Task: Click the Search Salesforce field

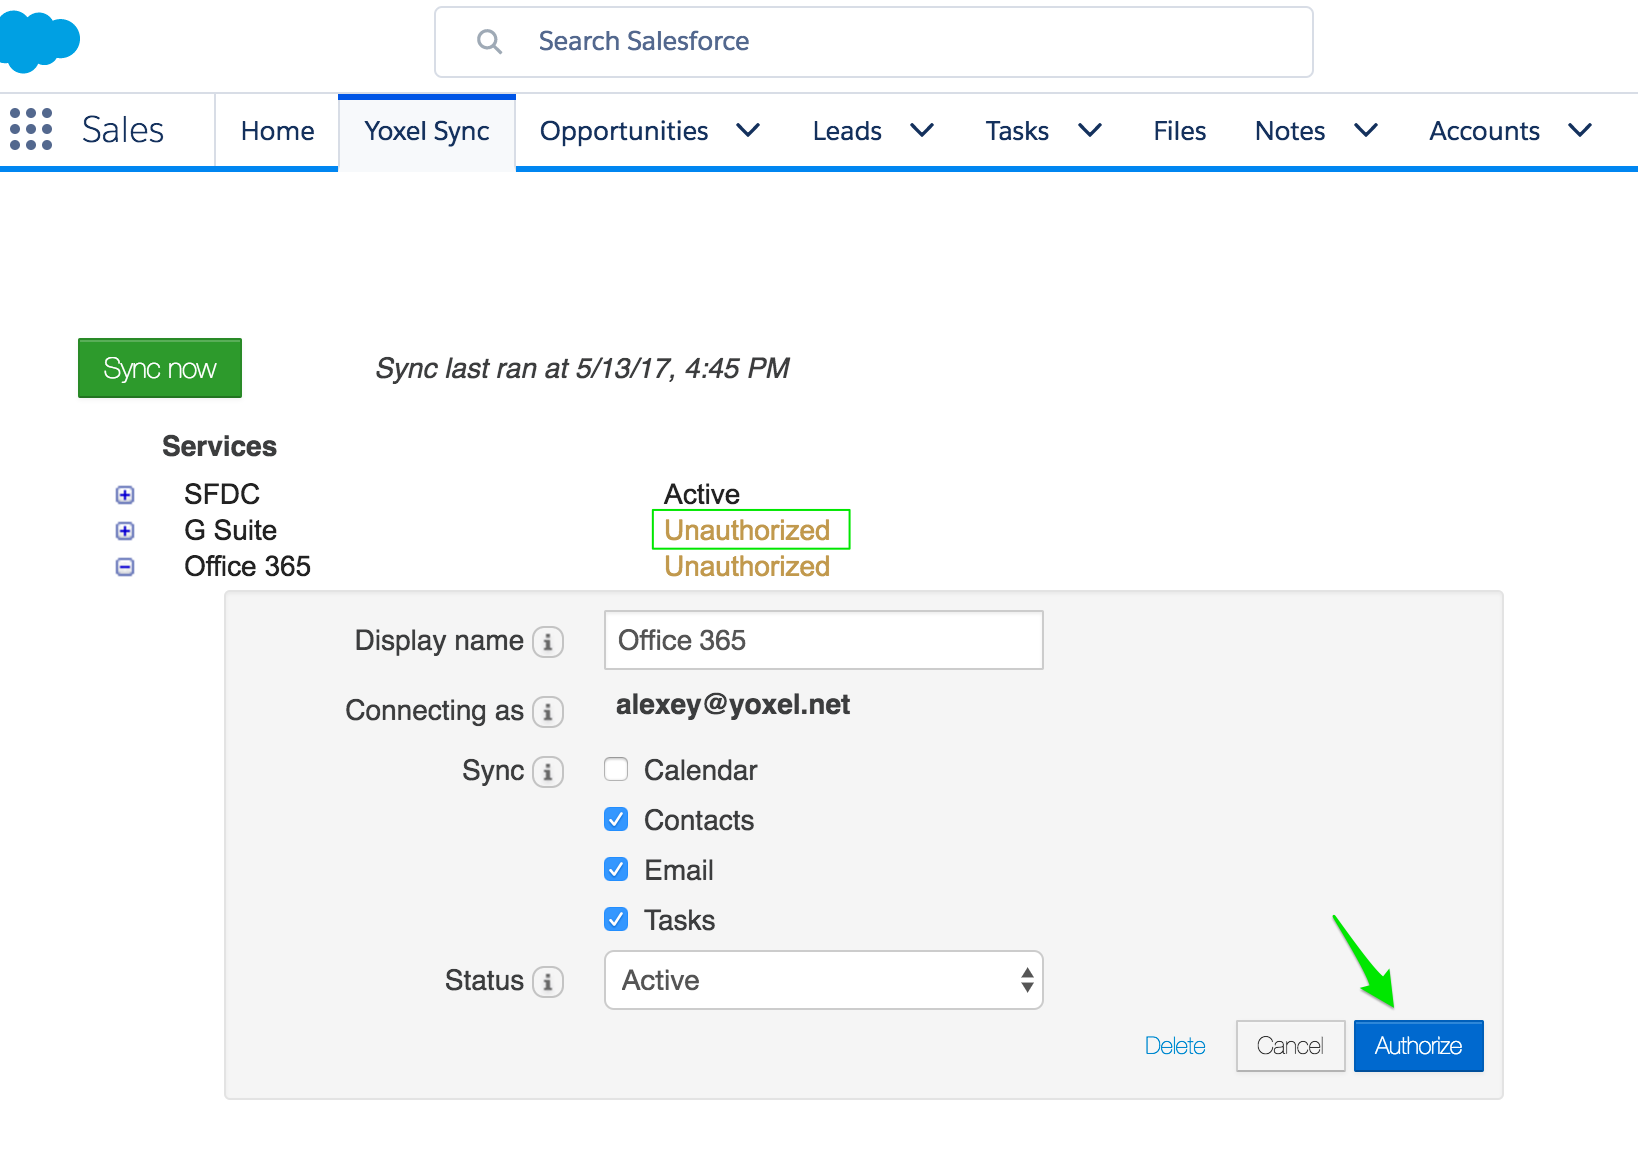Action: (874, 42)
